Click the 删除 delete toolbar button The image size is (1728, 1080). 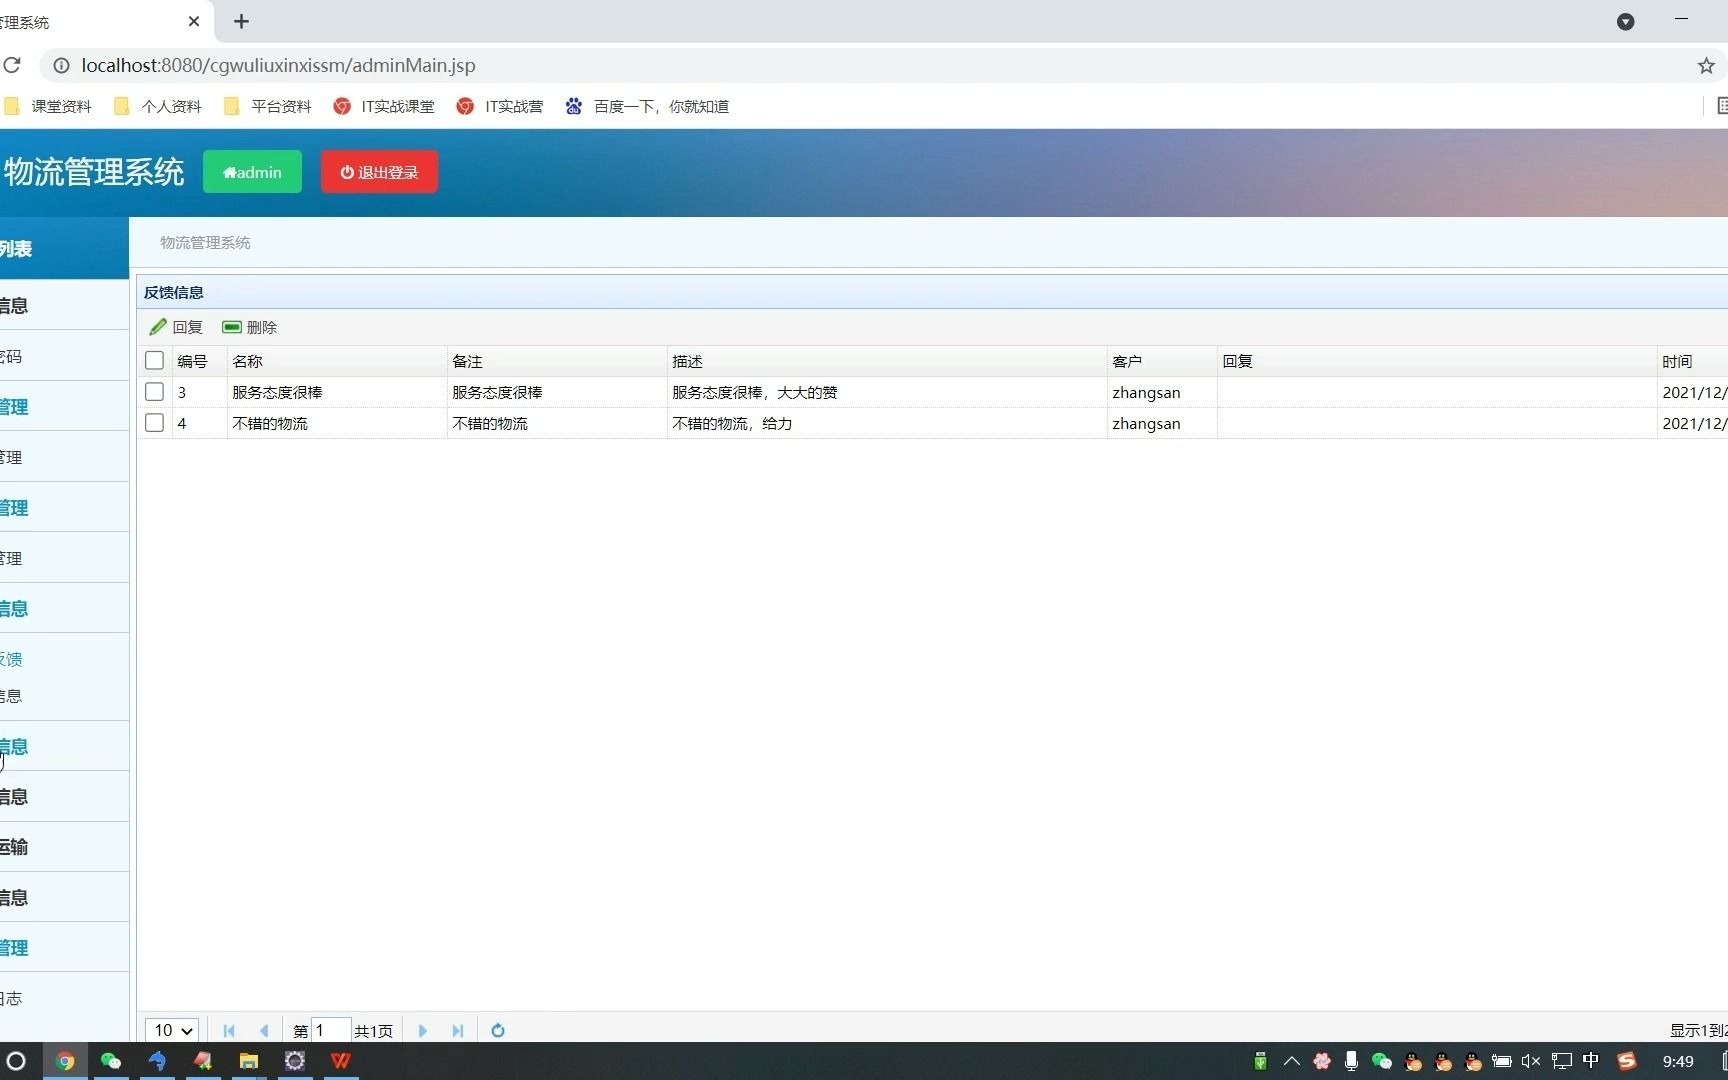click(250, 327)
